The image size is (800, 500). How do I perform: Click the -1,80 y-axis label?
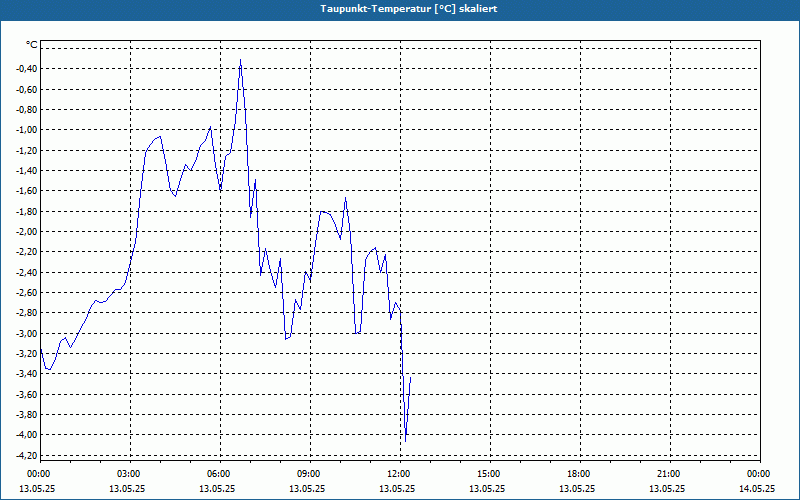pyautogui.click(x=28, y=212)
